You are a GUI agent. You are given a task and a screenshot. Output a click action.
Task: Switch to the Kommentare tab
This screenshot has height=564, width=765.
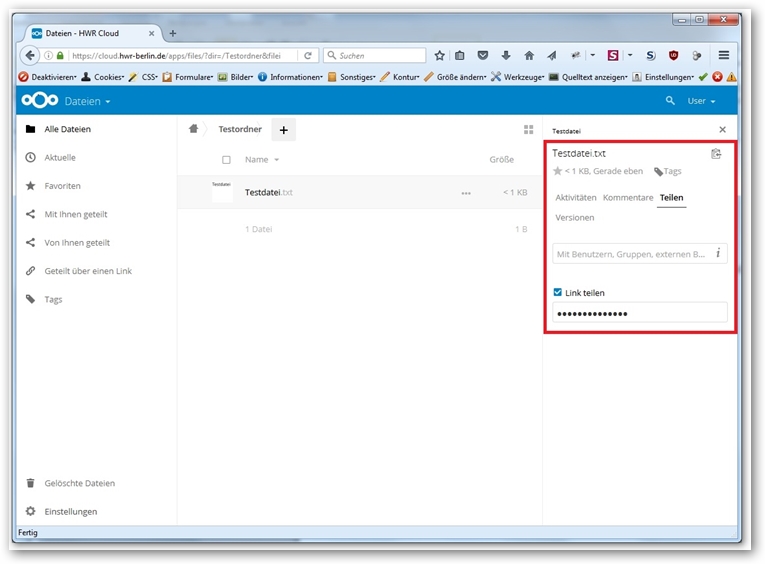628,198
